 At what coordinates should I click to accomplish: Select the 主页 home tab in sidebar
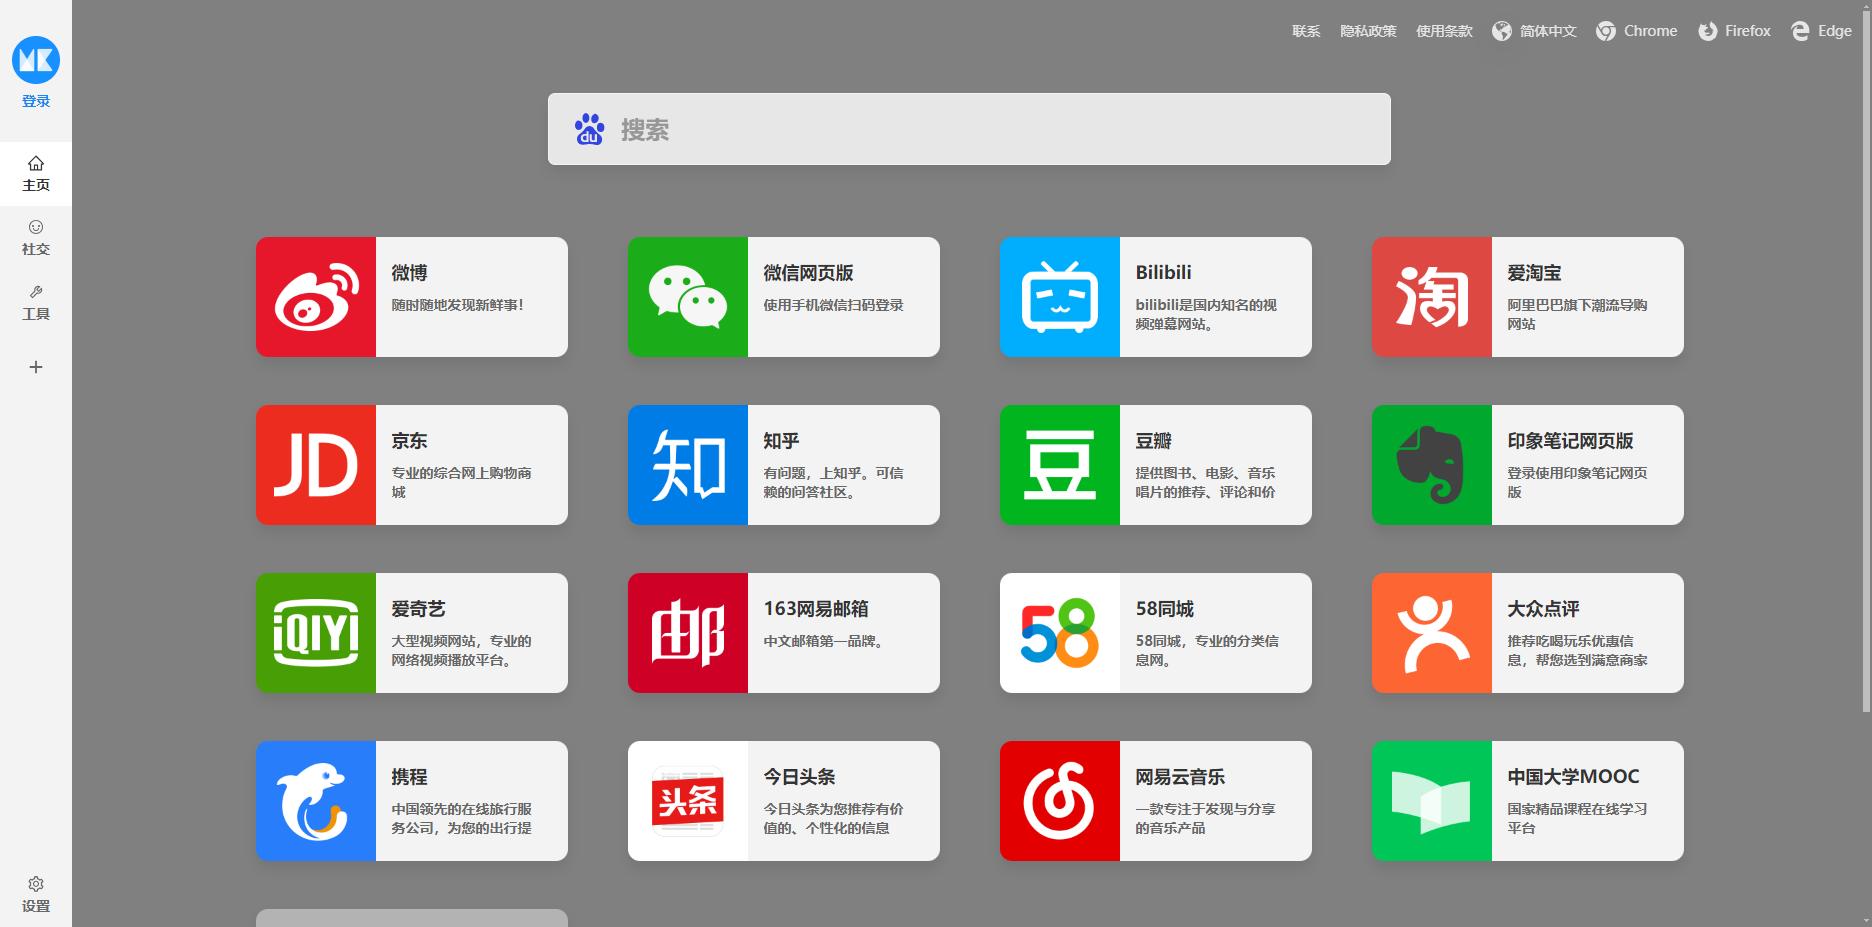[36, 174]
